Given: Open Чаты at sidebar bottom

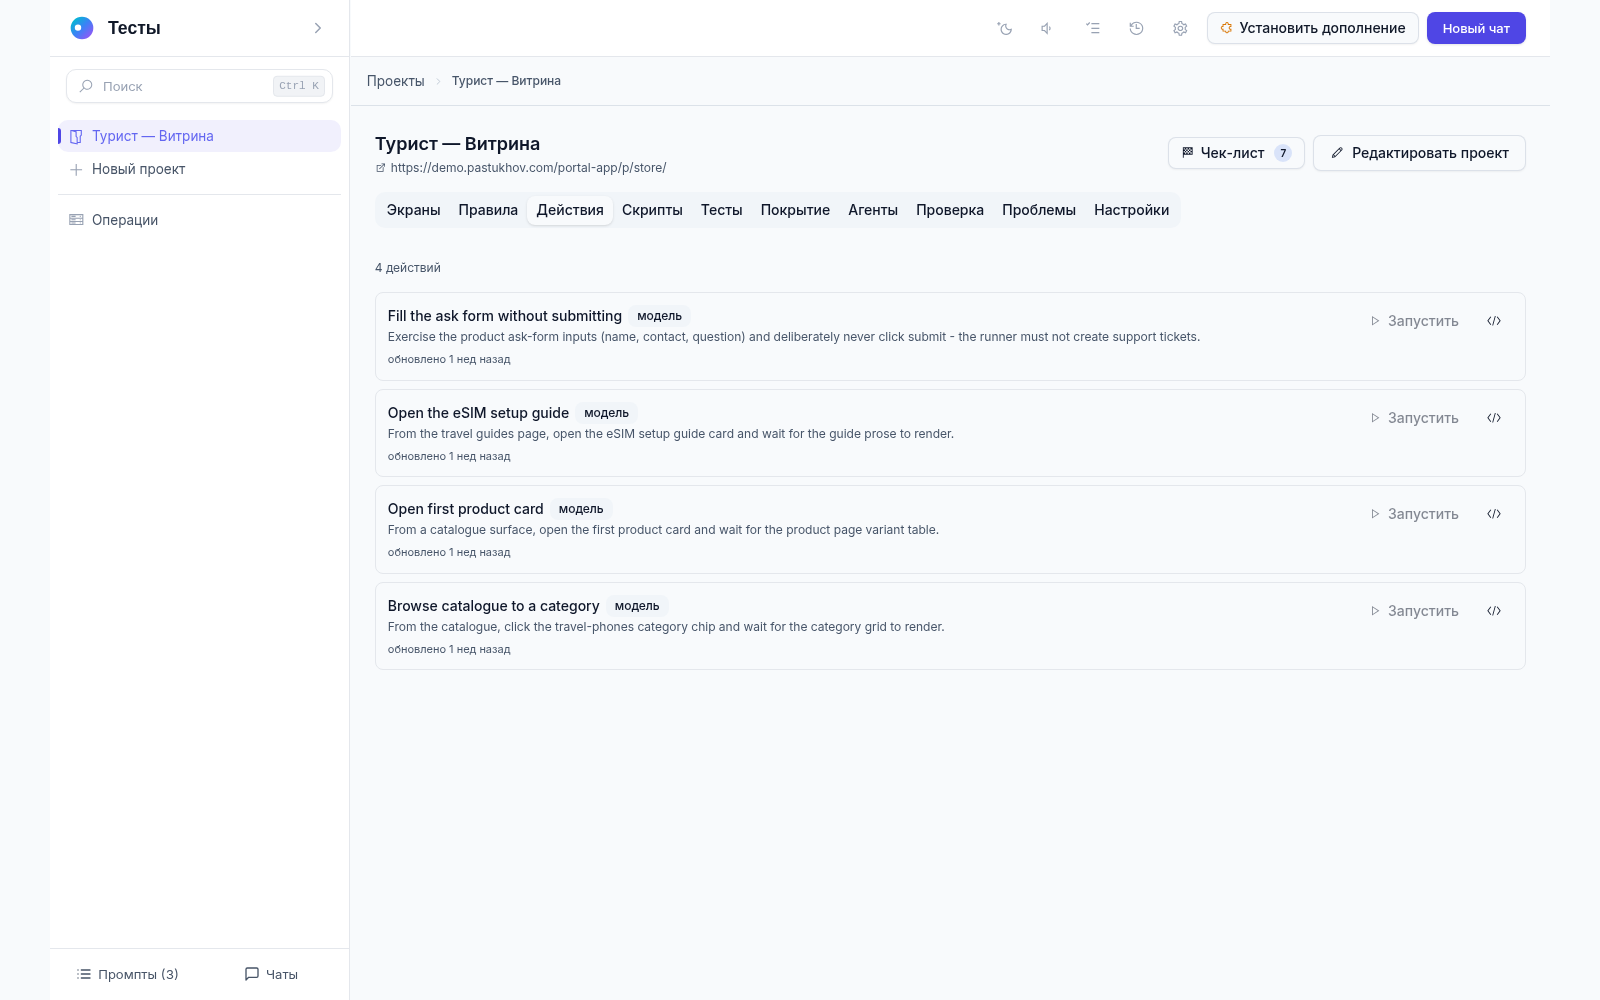Looking at the screenshot, I should [x=271, y=974].
